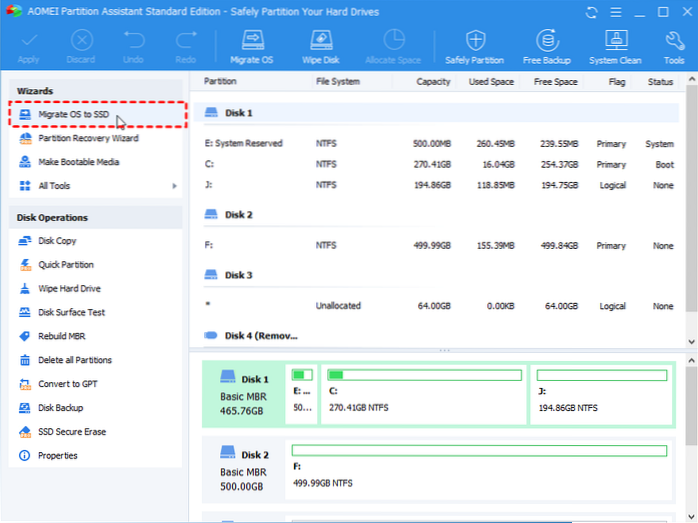Click the Apply toolbar button
Viewport: 698px width, 523px height.
(28, 46)
